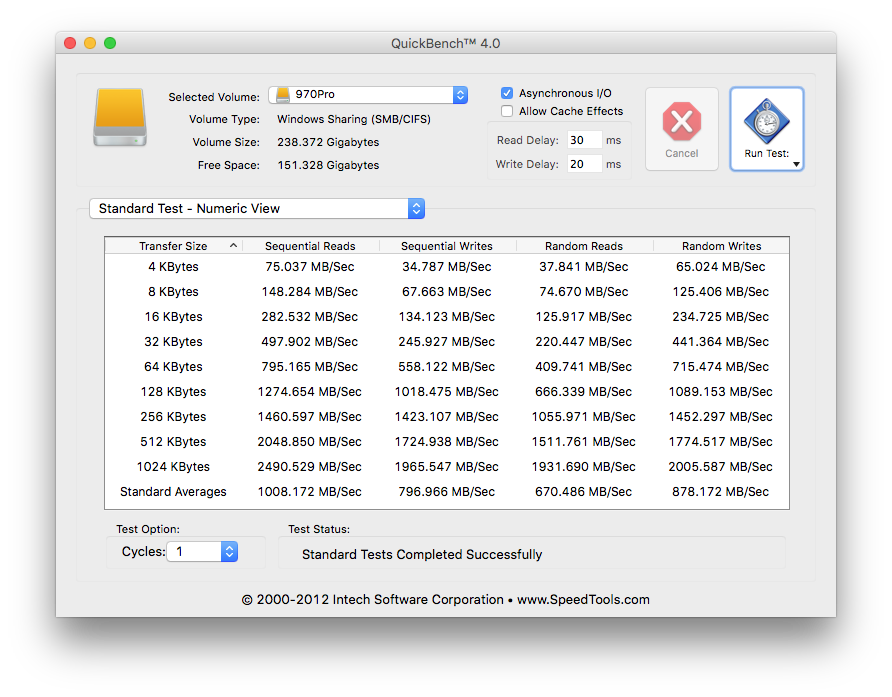The image size is (892, 697).
Task: Click the Sequential Writes column header
Action: coord(447,246)
